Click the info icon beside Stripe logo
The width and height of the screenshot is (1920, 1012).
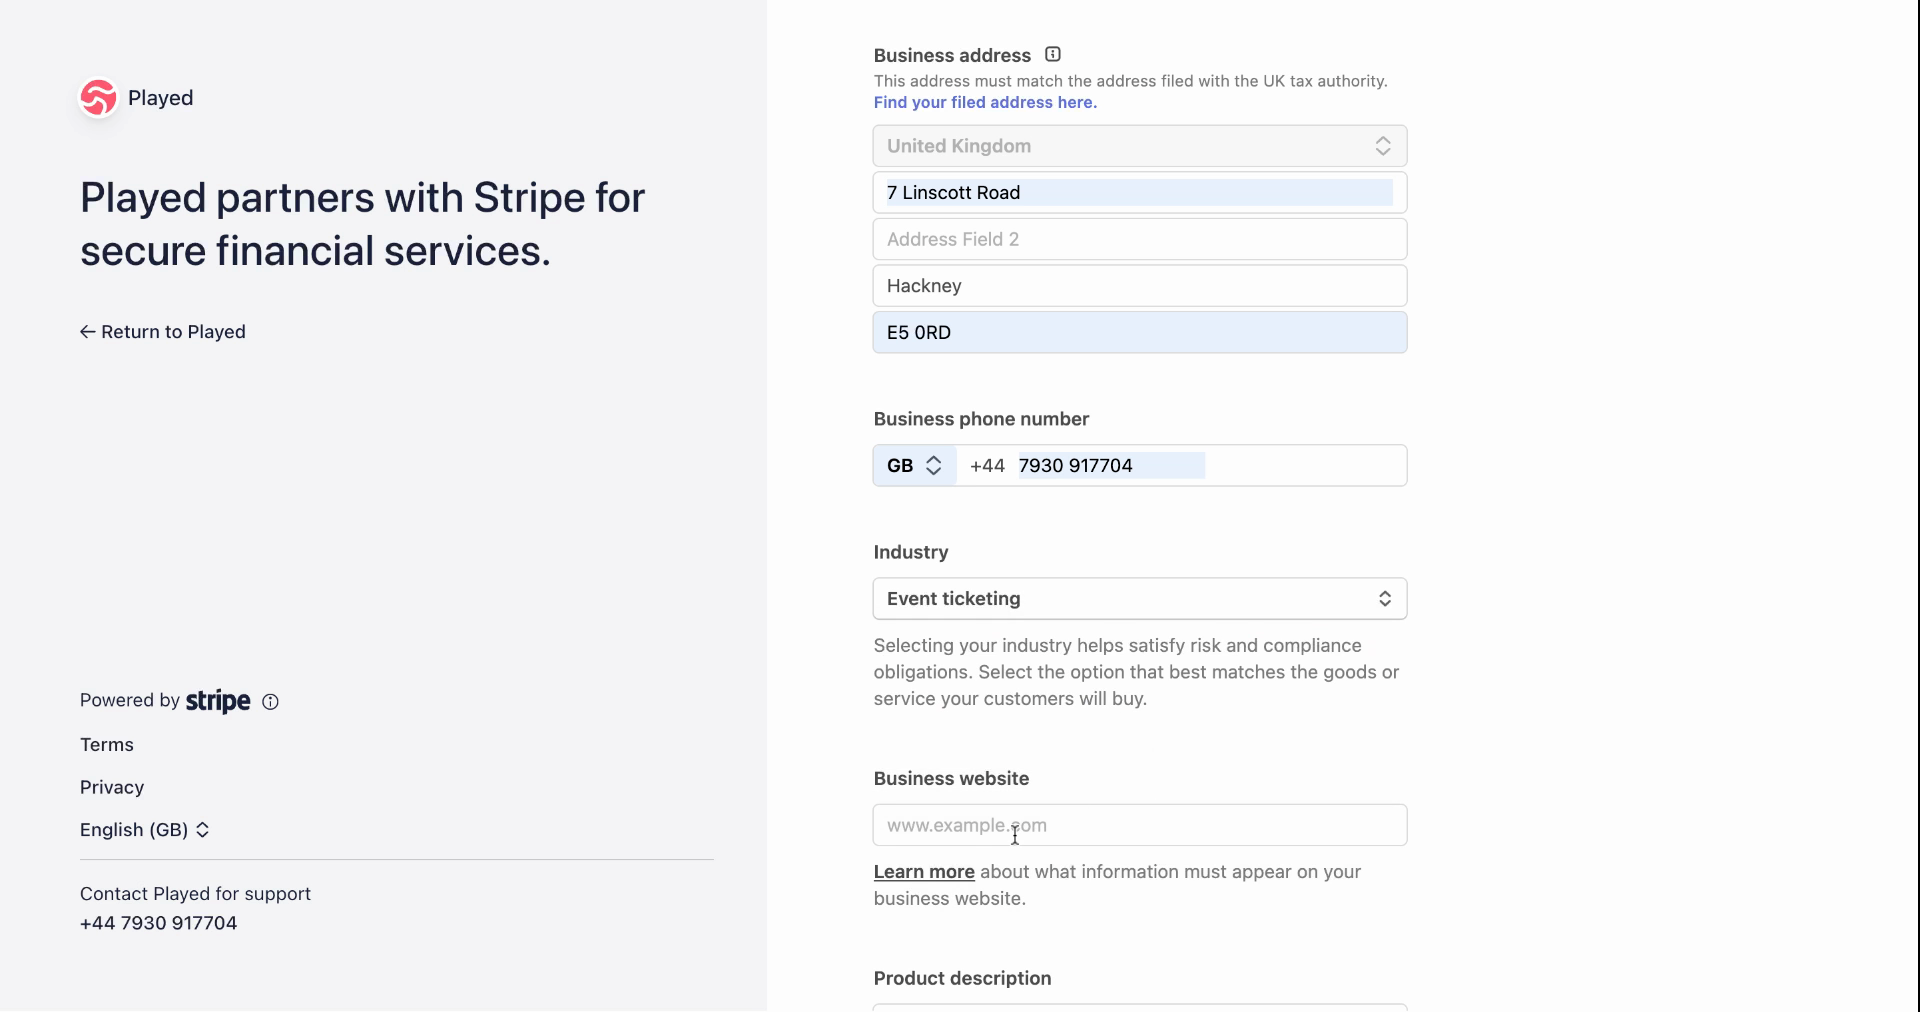[x=270, y=702]
